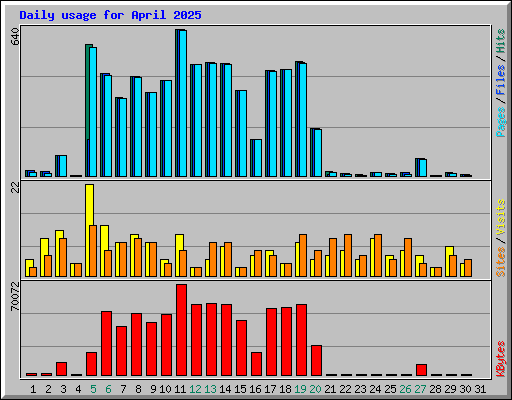Click the 22 sites axis label

15,188
